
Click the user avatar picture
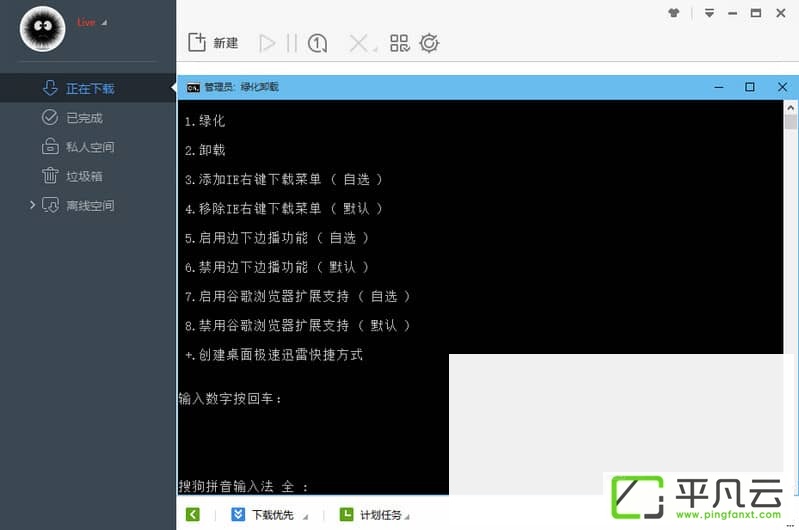tap(42, 29)
